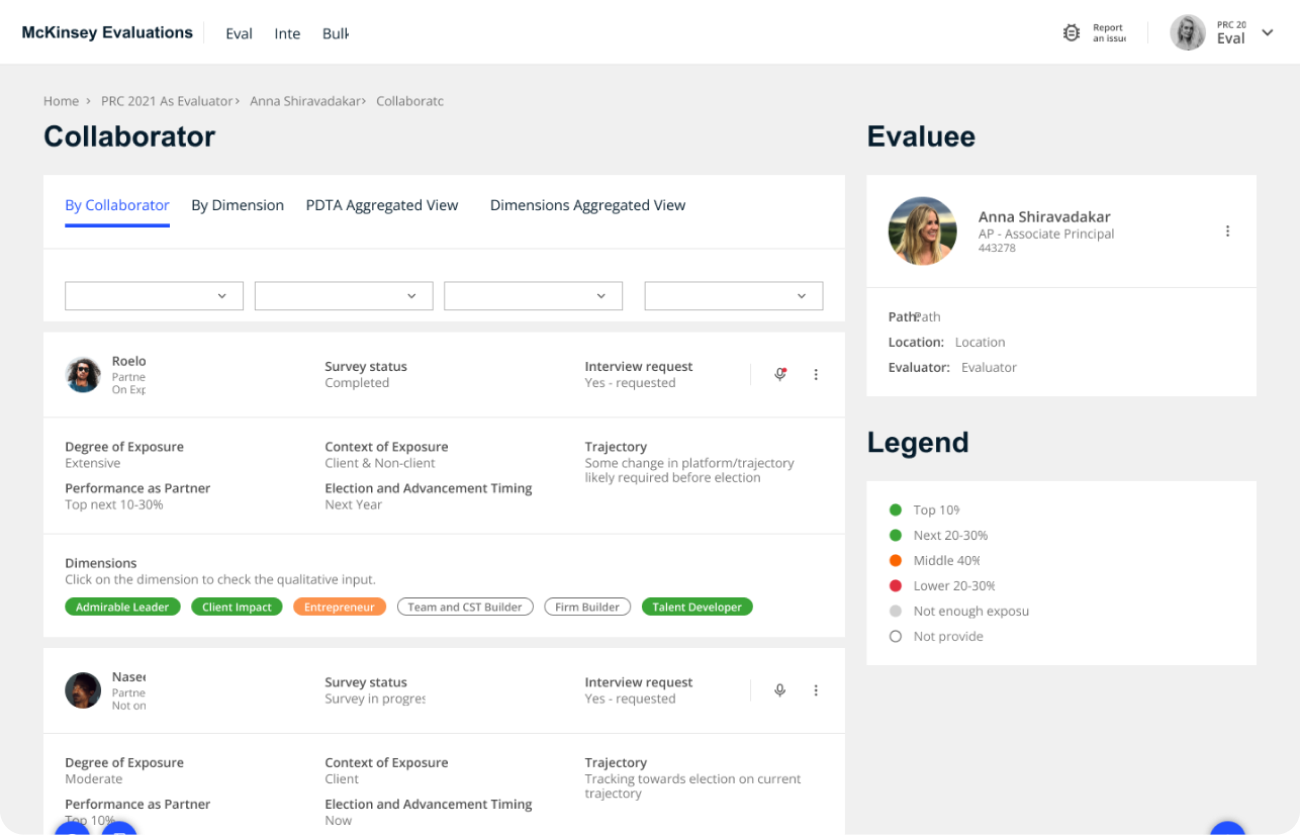
Task: Open the three-dot menu on Anna Shiravadakar card
Action: coord(1227,231)
